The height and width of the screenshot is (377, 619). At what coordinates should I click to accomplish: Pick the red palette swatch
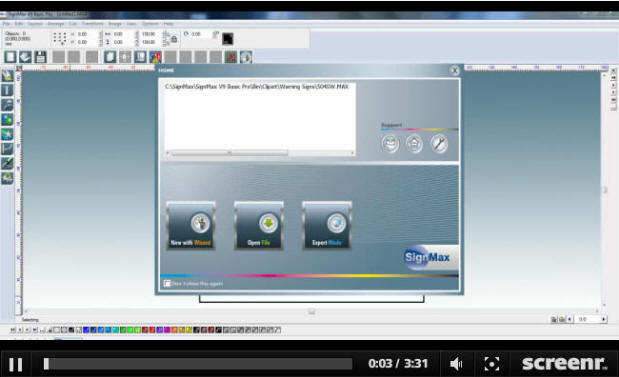152,330
